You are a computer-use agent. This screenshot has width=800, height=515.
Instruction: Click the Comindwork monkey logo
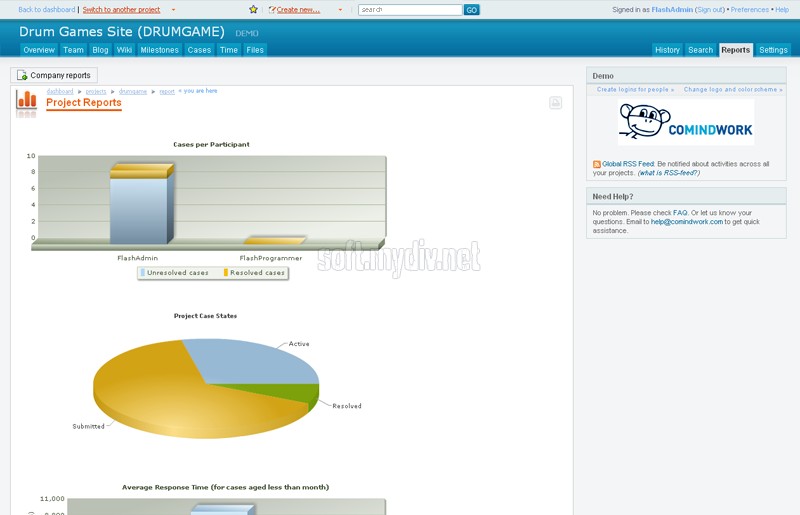(x=686, y=122)
